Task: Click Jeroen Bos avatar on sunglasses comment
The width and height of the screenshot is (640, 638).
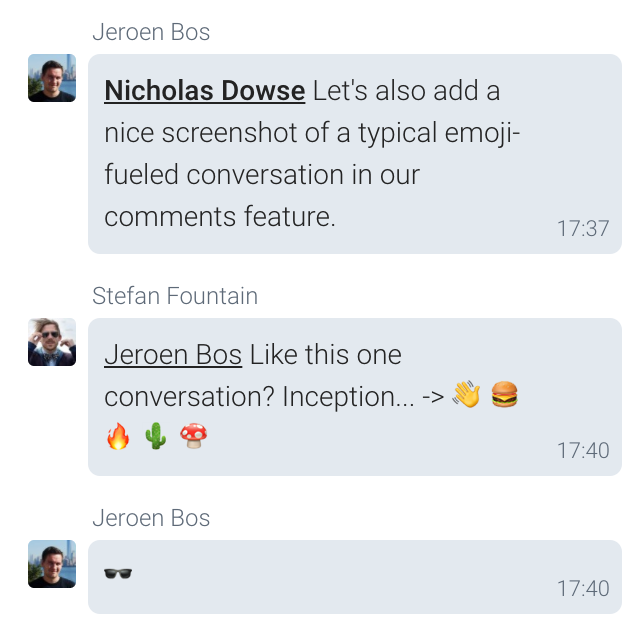Action: (x=52, y=564)
